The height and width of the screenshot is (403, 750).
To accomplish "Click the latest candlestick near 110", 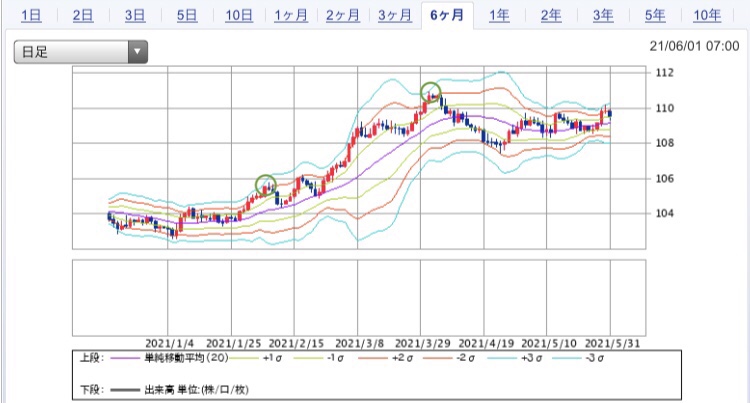I will (609, 113).
